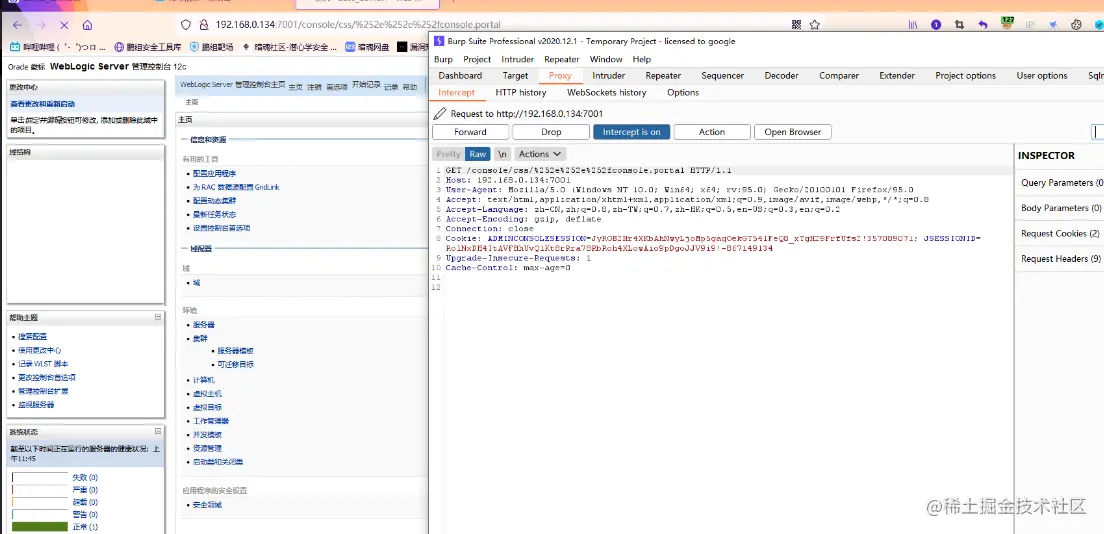Screen dimensions: 1104x534
Task: Collapse the 帮助主题 panel with its minimize icon
Action: pyautogui.click(x=158, y=318)
